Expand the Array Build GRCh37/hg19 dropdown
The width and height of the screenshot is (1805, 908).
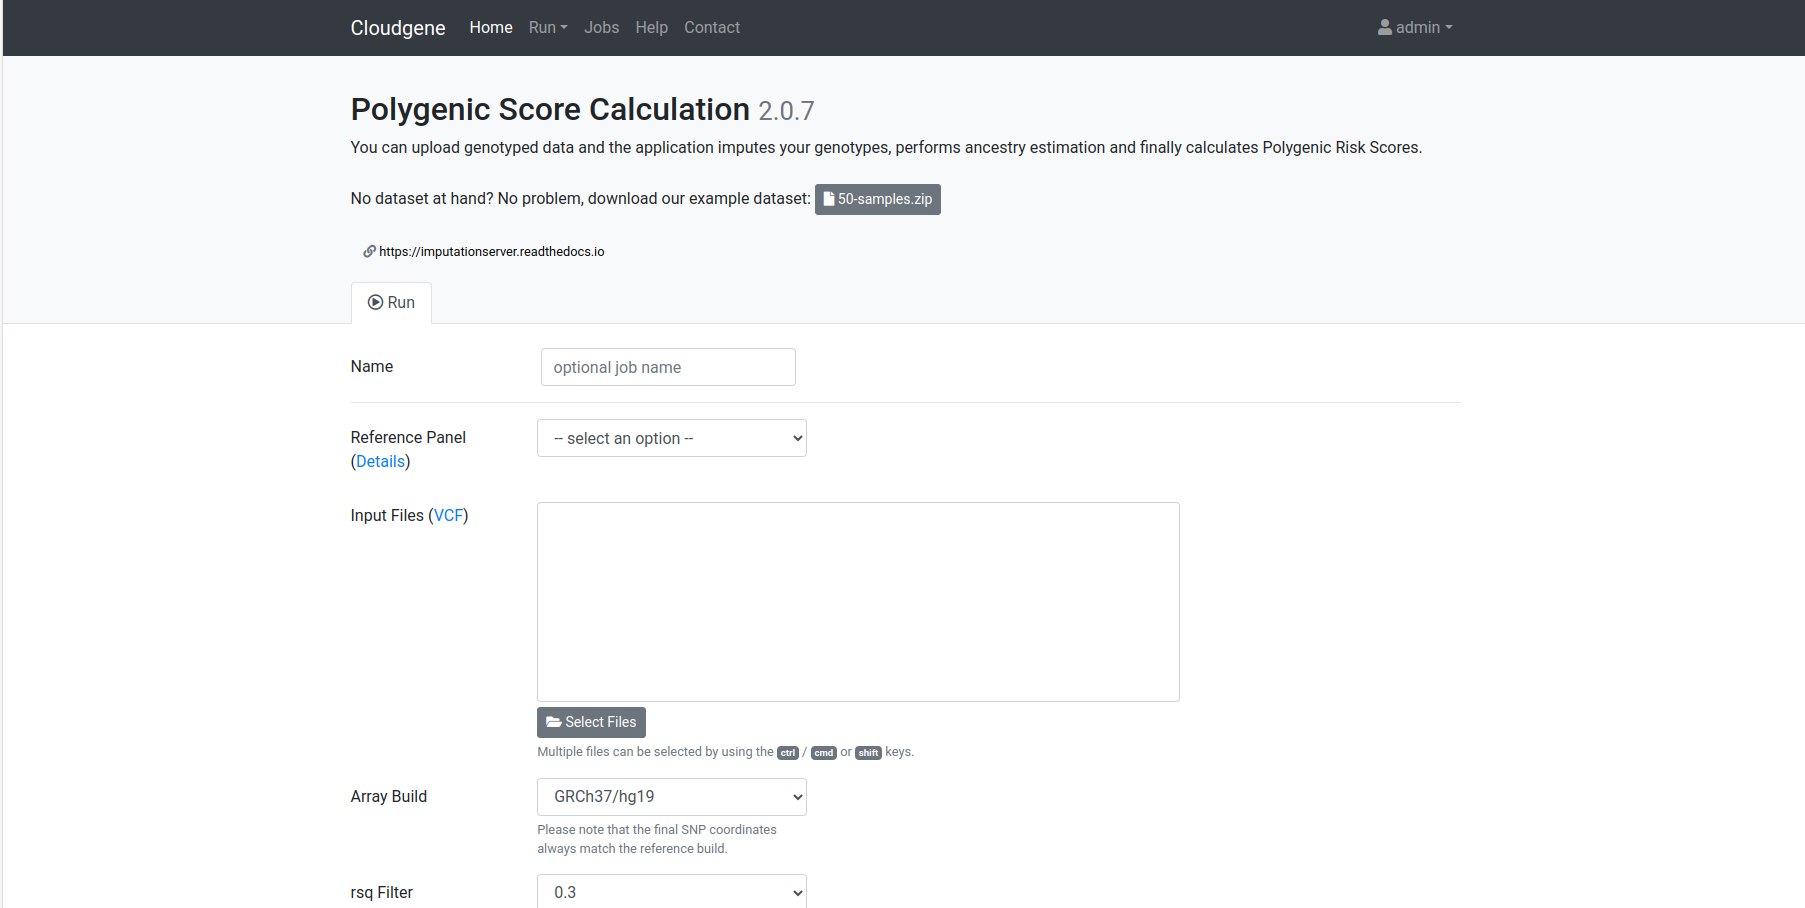pos(672,797)
